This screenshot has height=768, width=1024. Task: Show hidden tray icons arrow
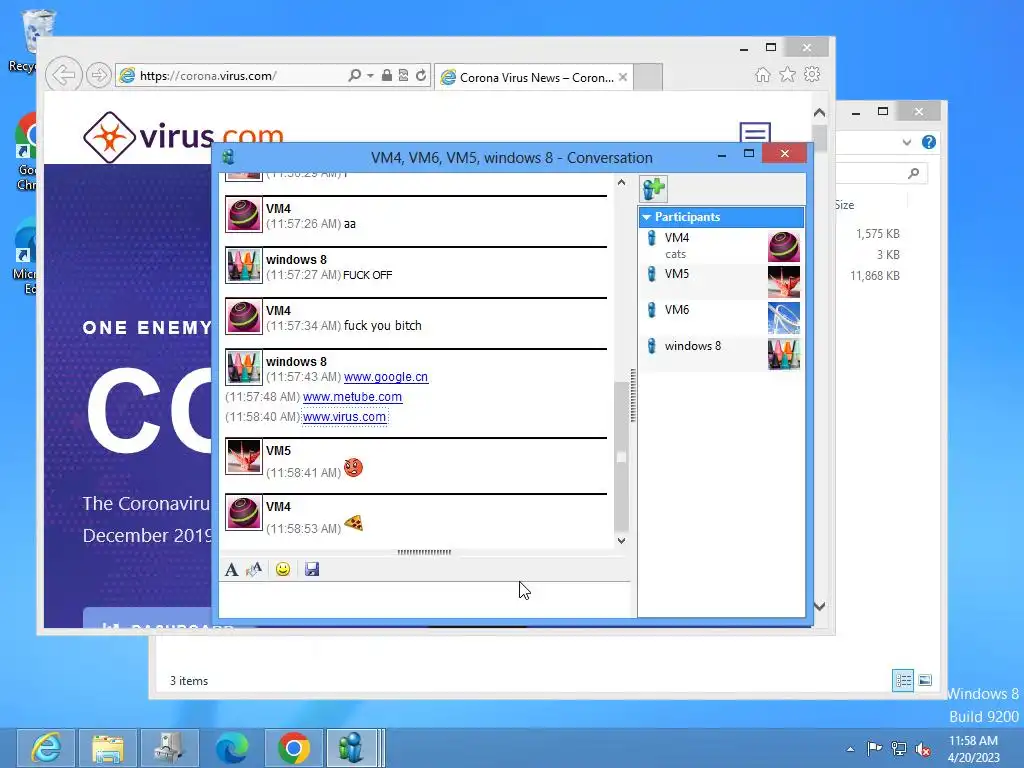pos(850,749)
